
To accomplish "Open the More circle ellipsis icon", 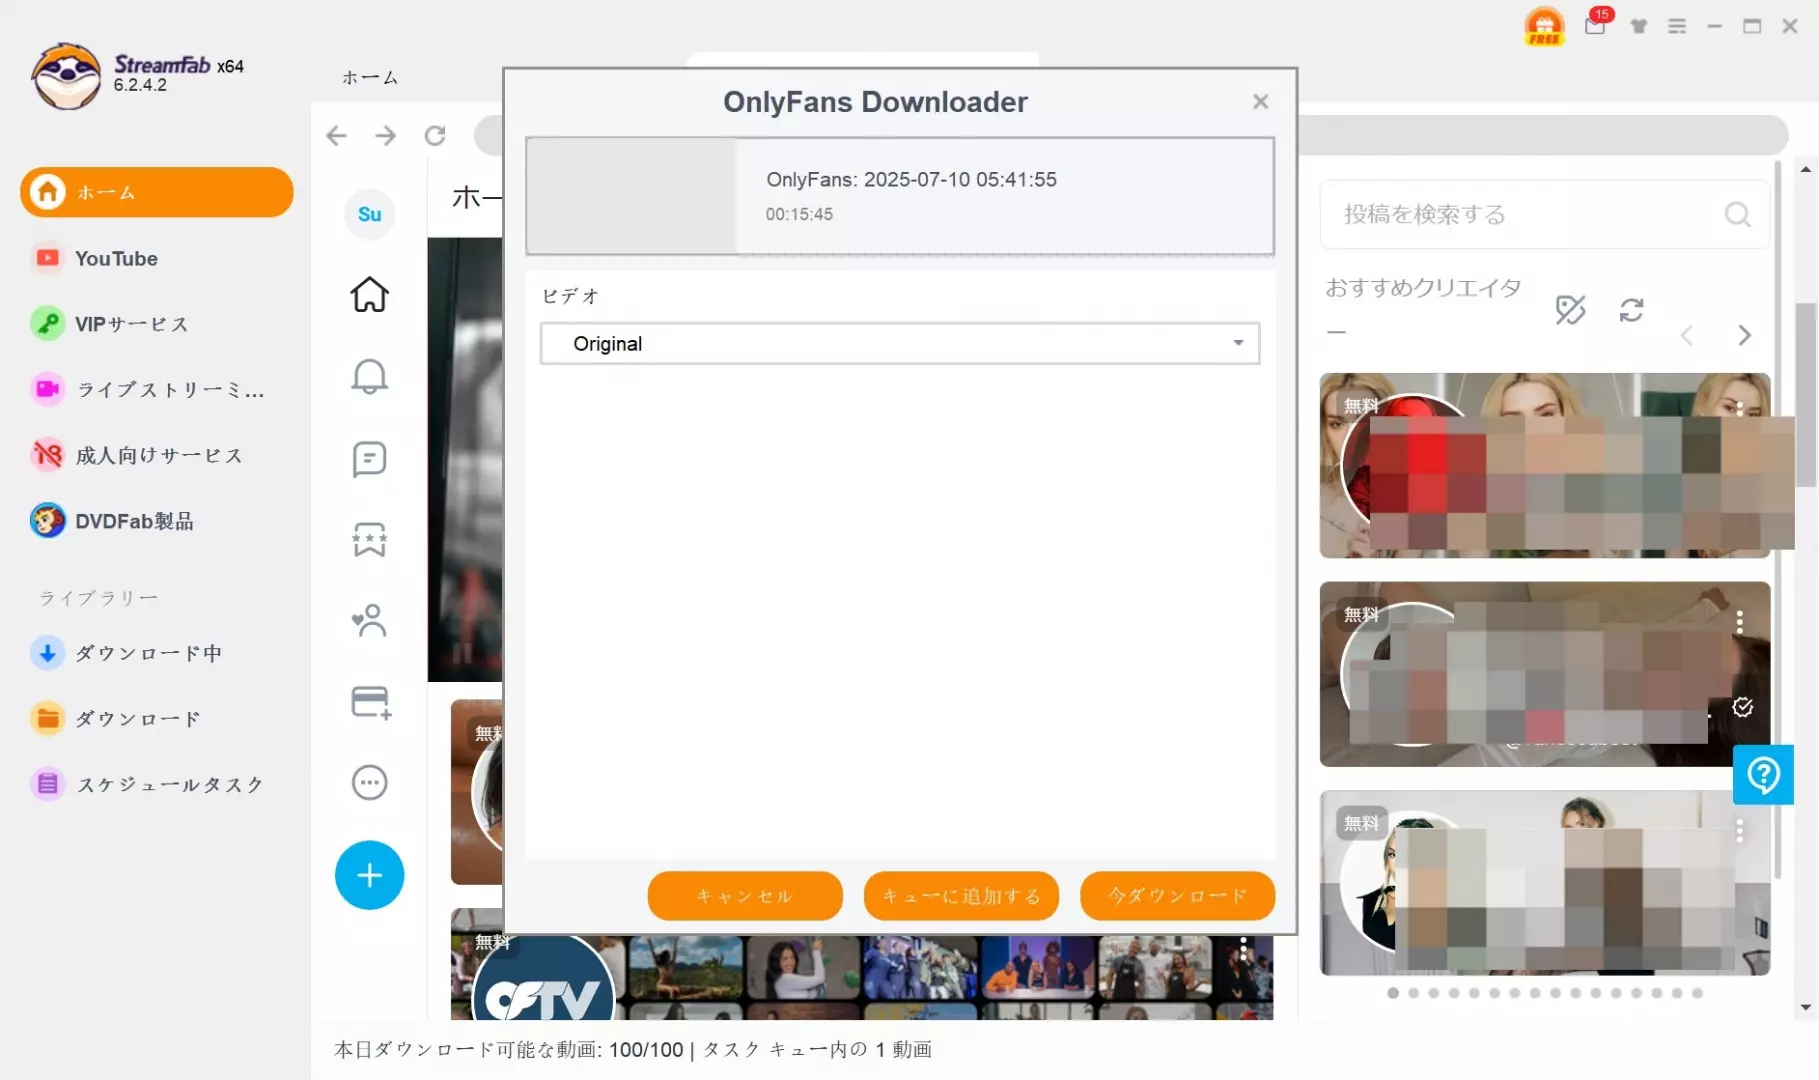I will (369, 782).
